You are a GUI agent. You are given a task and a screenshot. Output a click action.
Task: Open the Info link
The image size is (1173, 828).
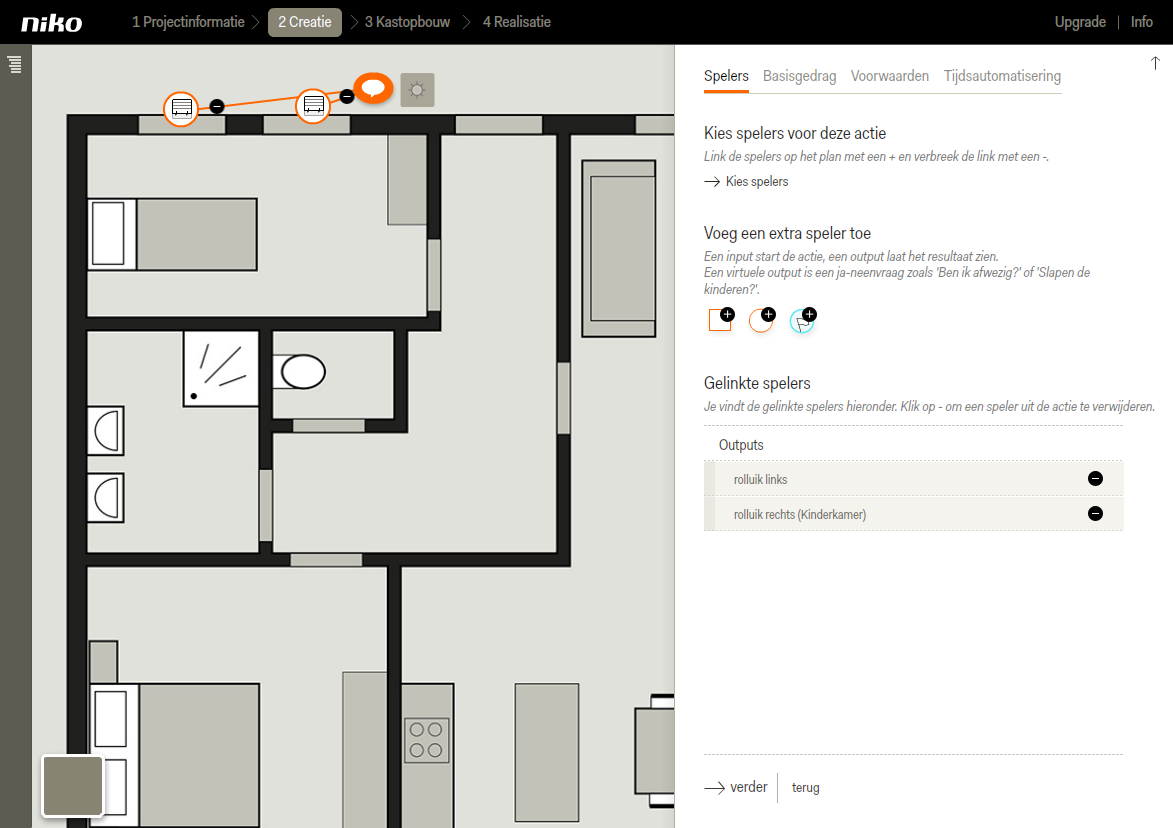tap(1142, 22)
